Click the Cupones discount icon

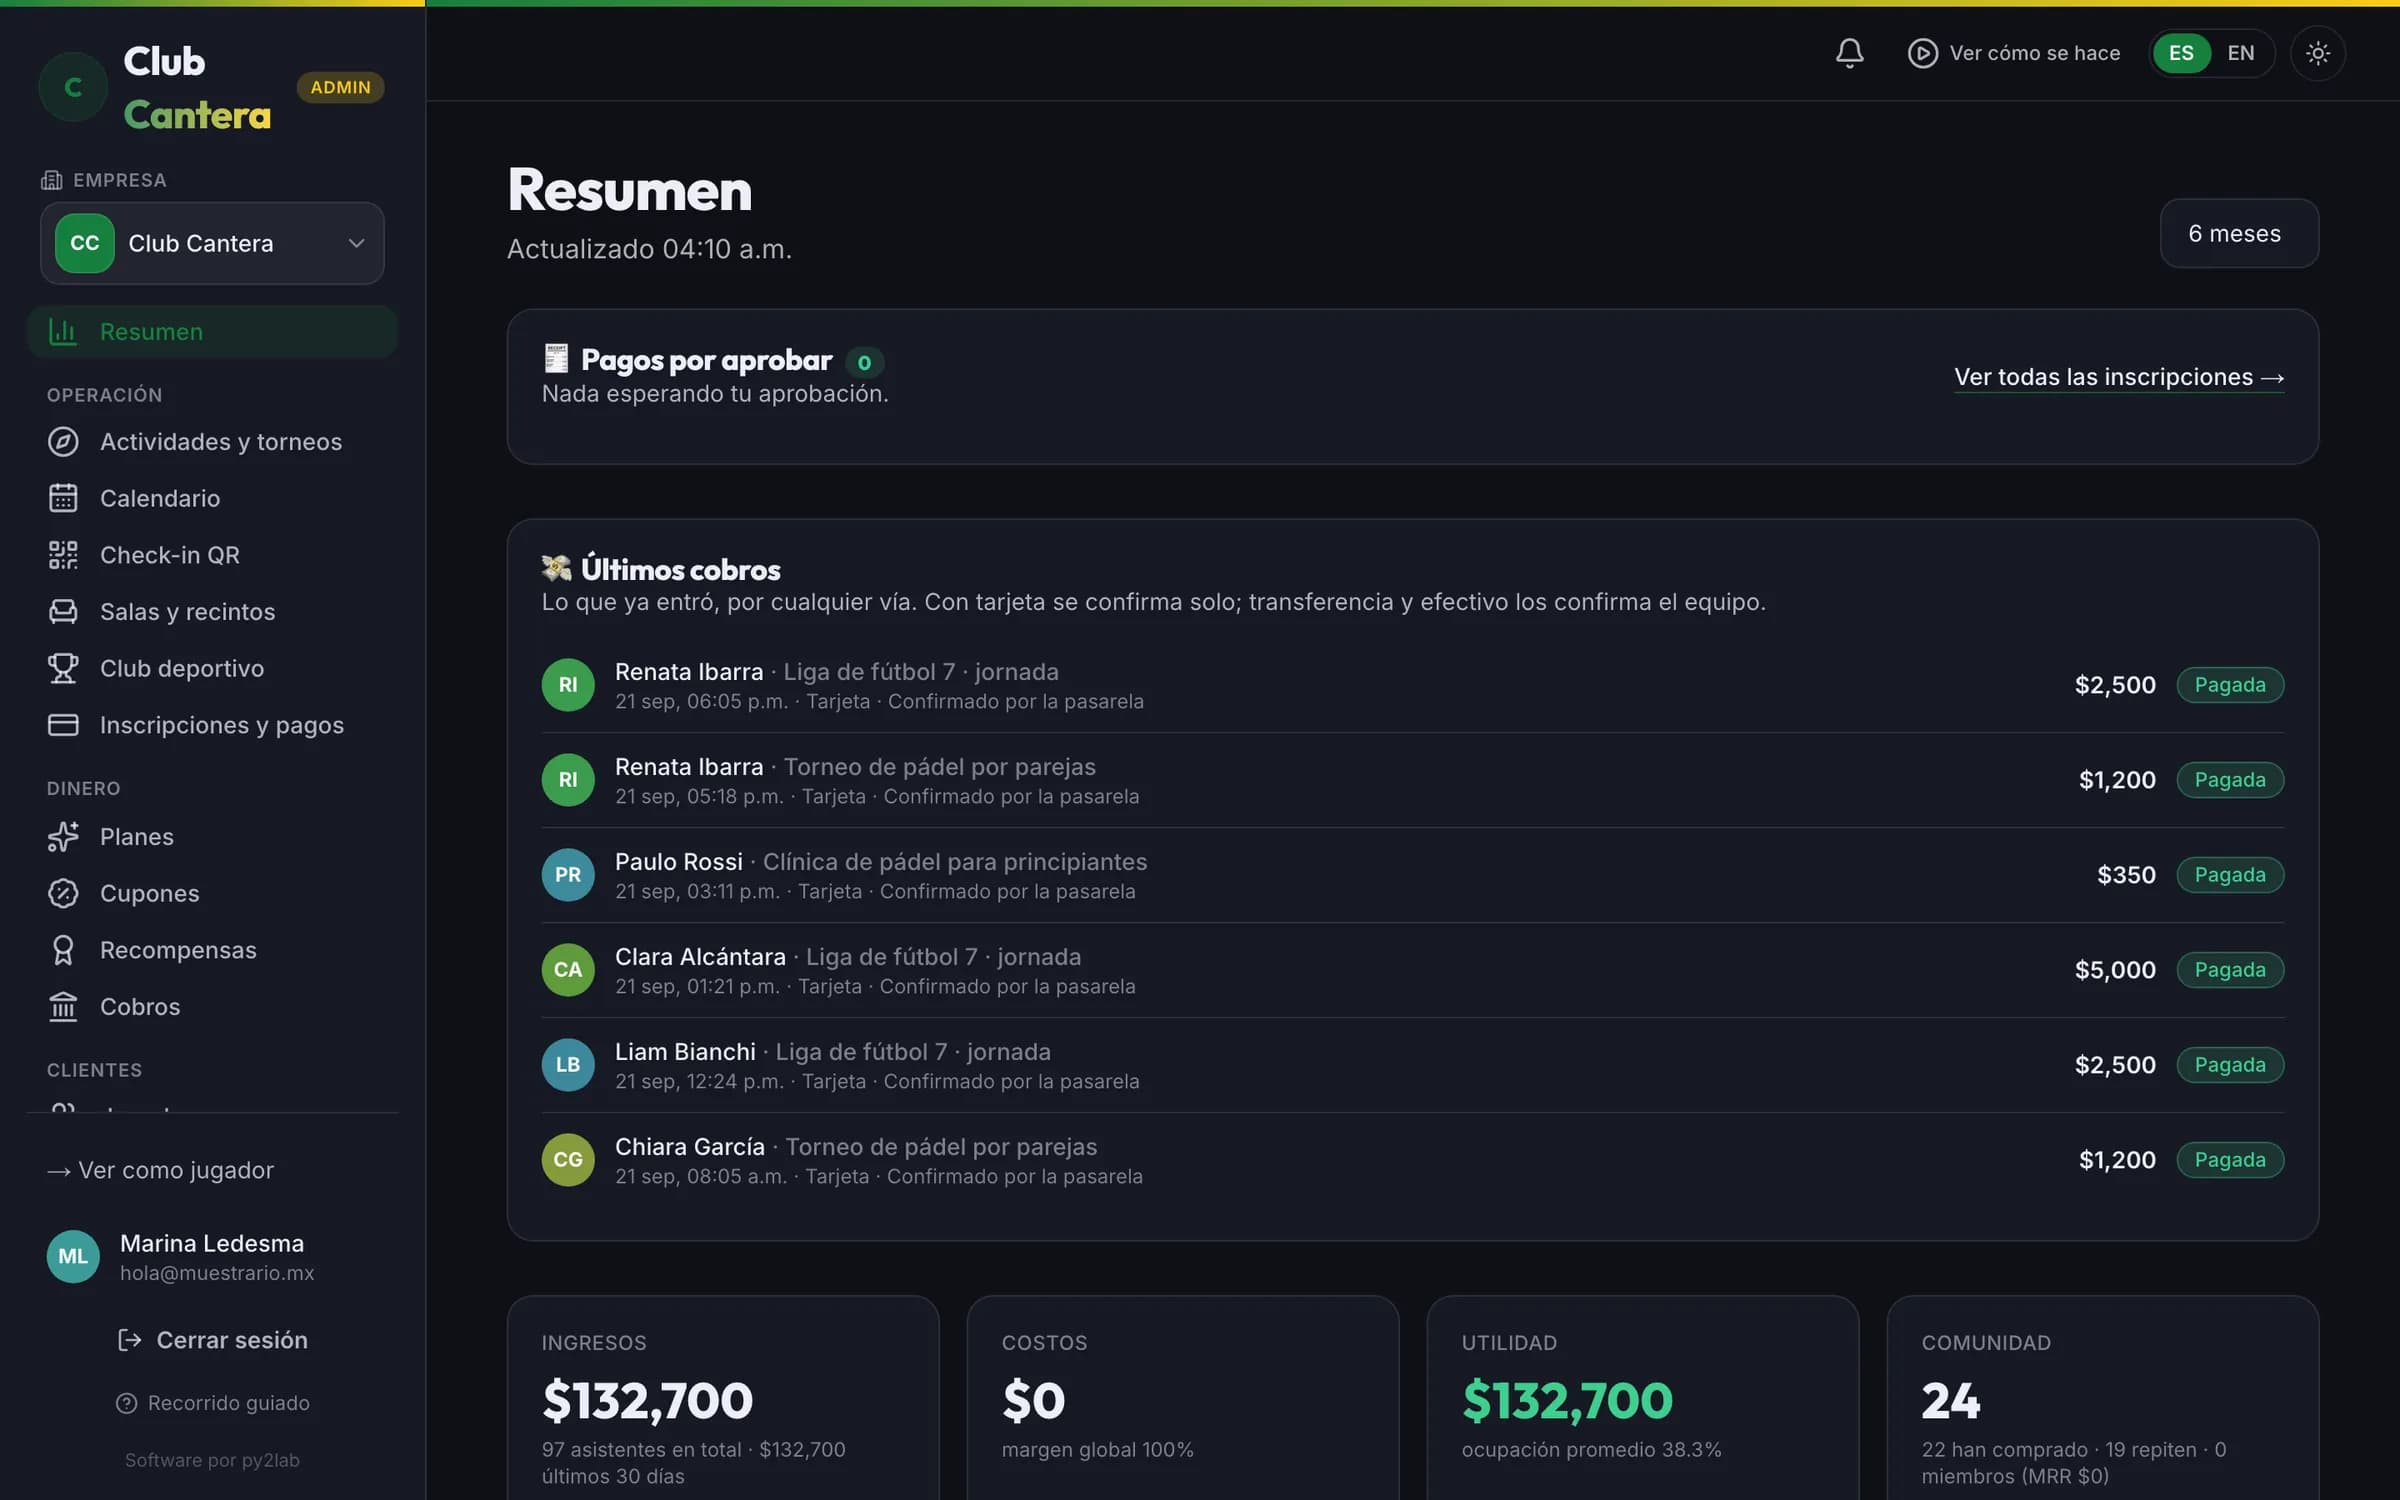[x=63, y=893]
